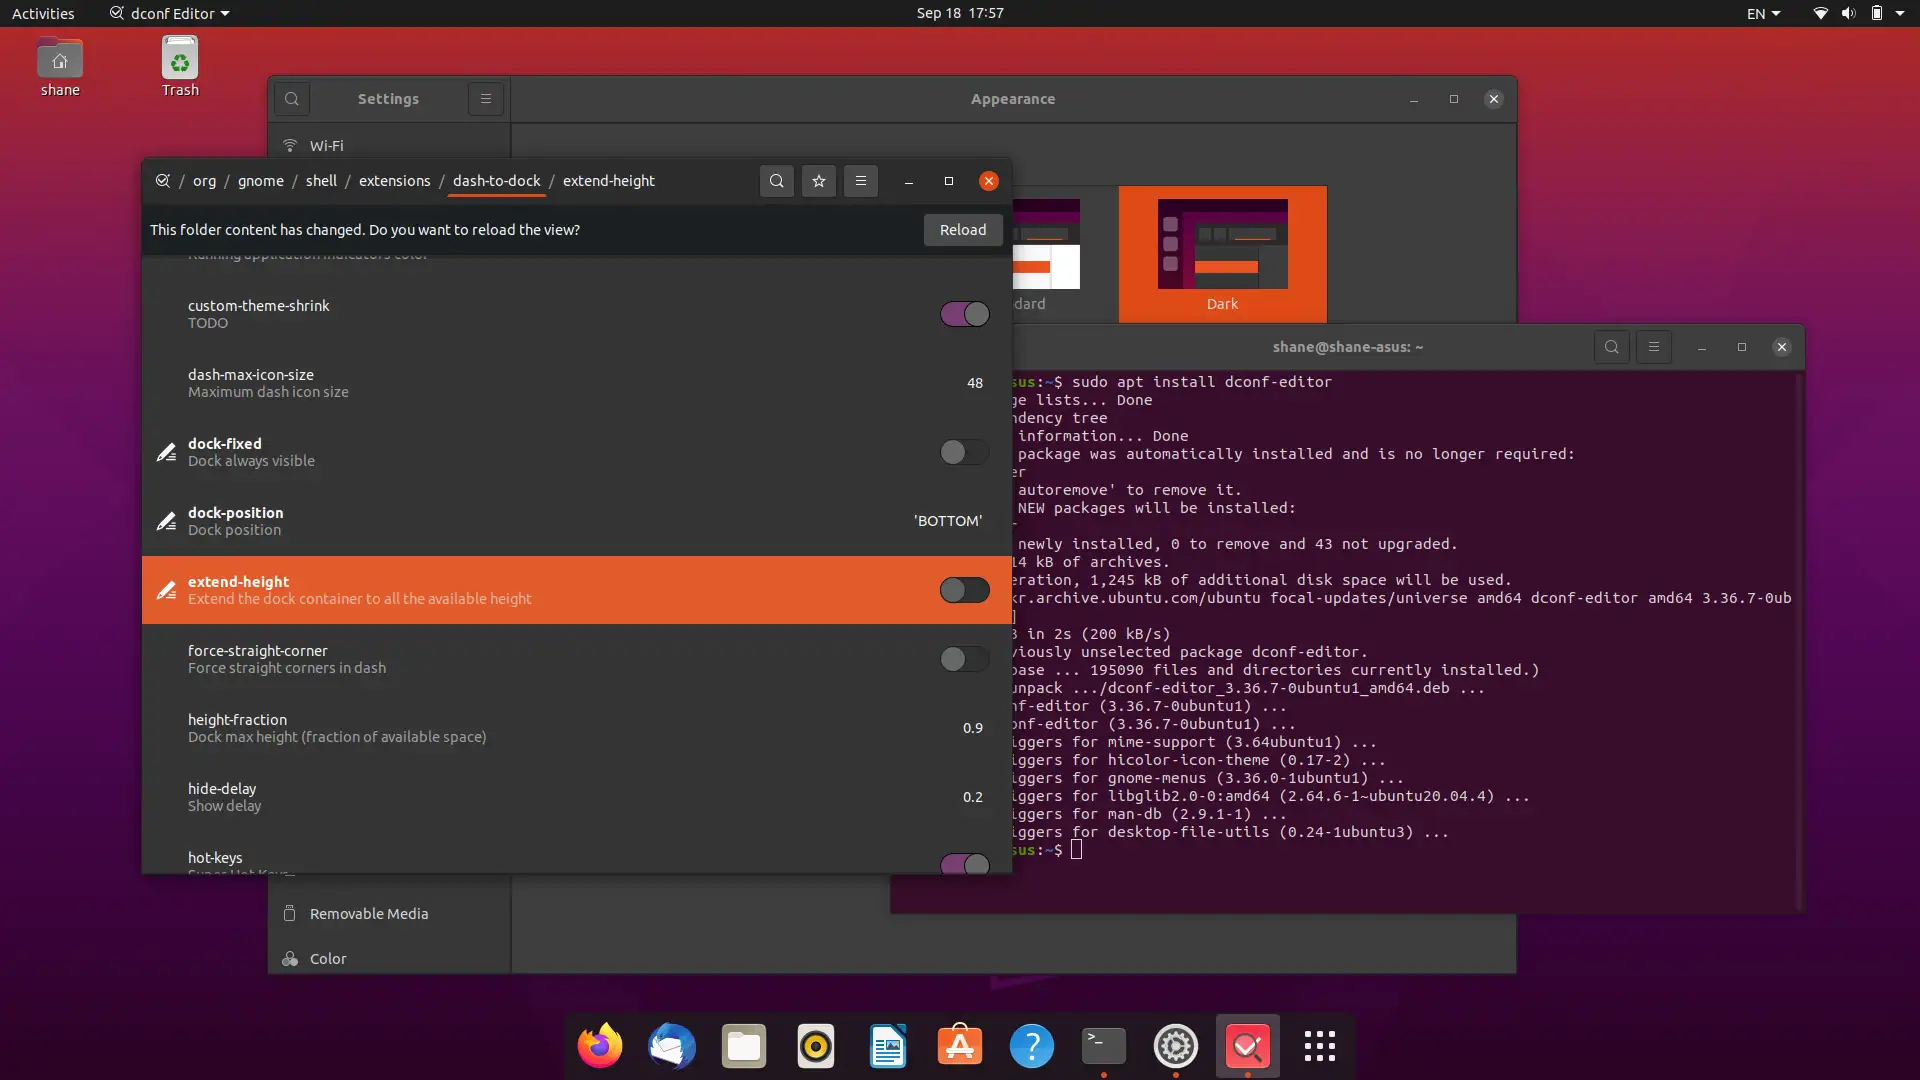1920x1080 pixels.
Task: Expand the system status menu arrow
Action: [1900, 13]
